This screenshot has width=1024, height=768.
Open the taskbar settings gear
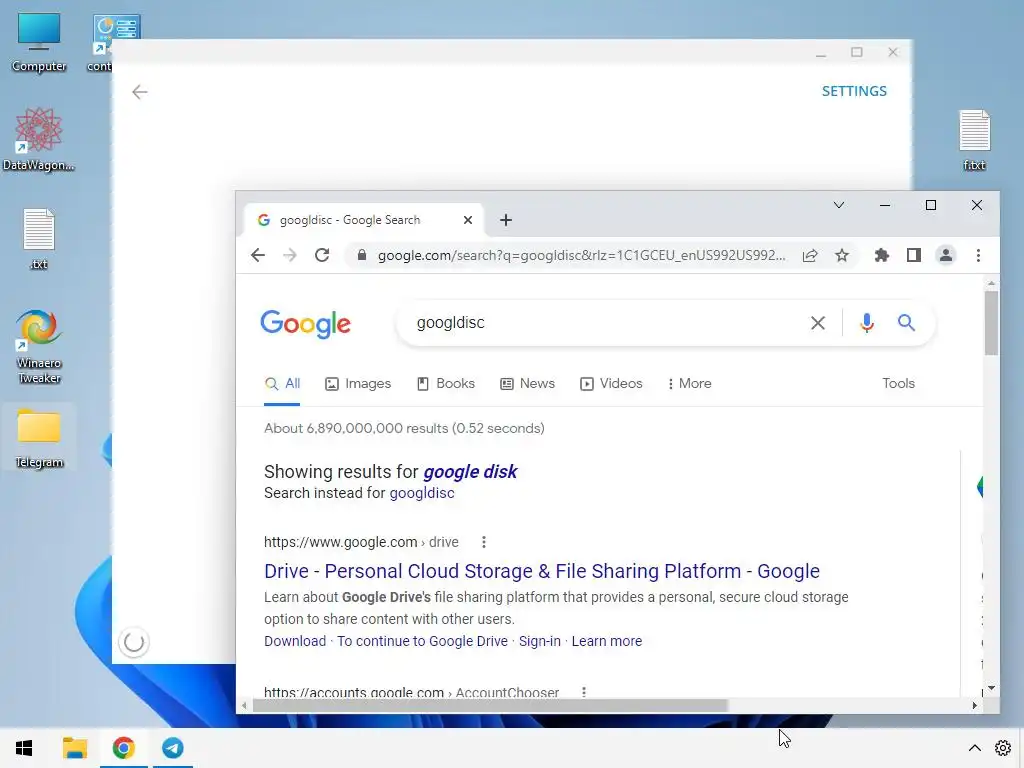point(1003,748)
